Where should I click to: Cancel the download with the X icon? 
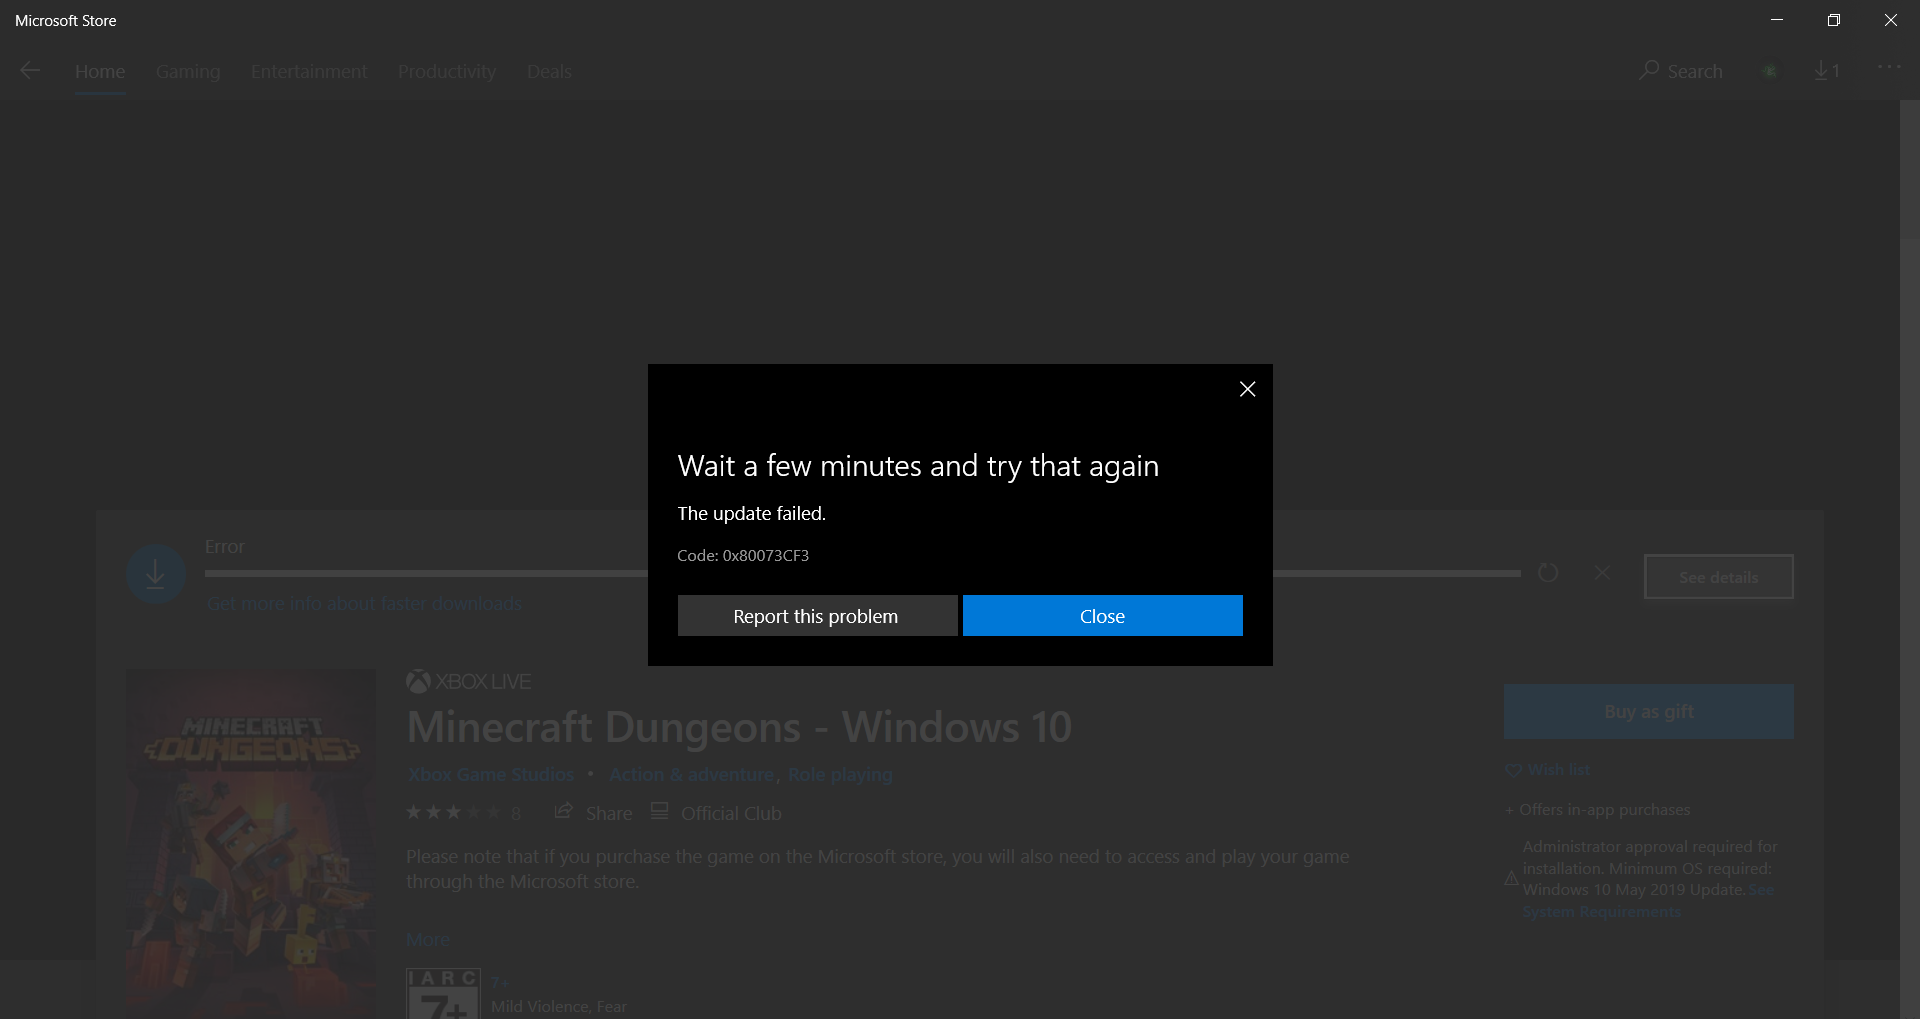click(x=1602, y=573)
